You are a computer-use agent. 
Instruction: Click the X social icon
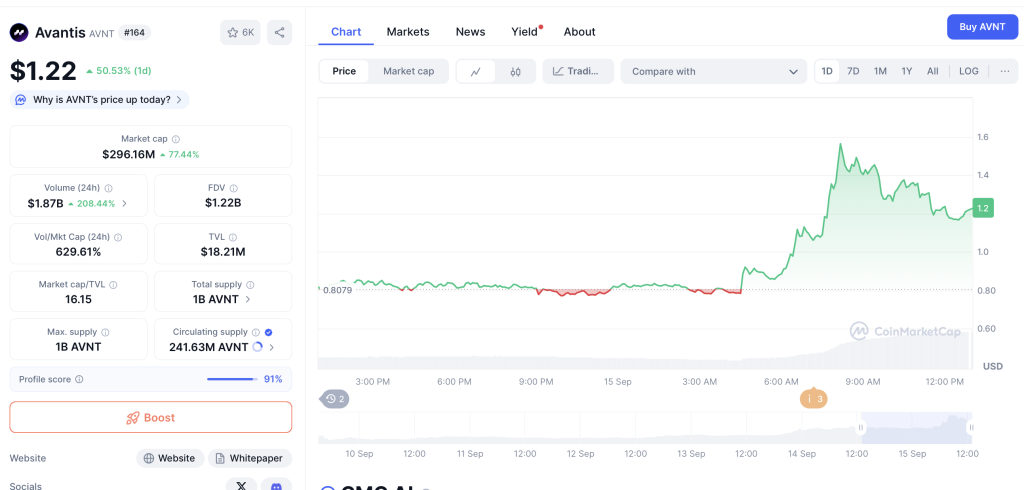[x=242, y=486]
